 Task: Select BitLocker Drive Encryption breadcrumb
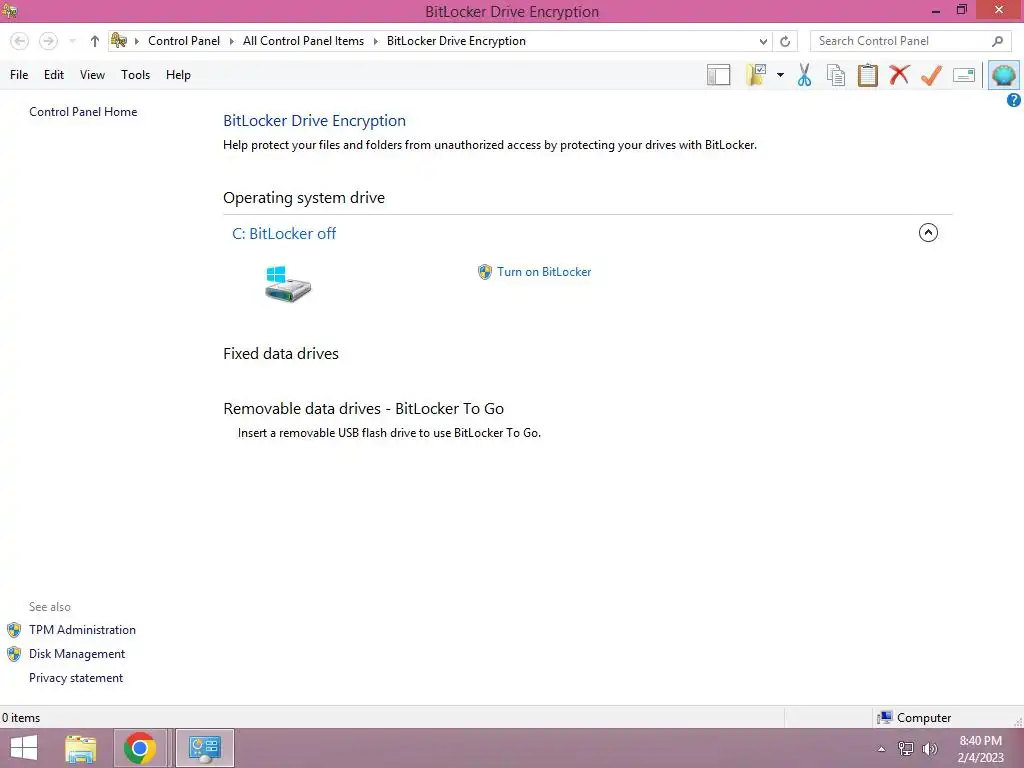pyautogui.click(x=456, y=41)
